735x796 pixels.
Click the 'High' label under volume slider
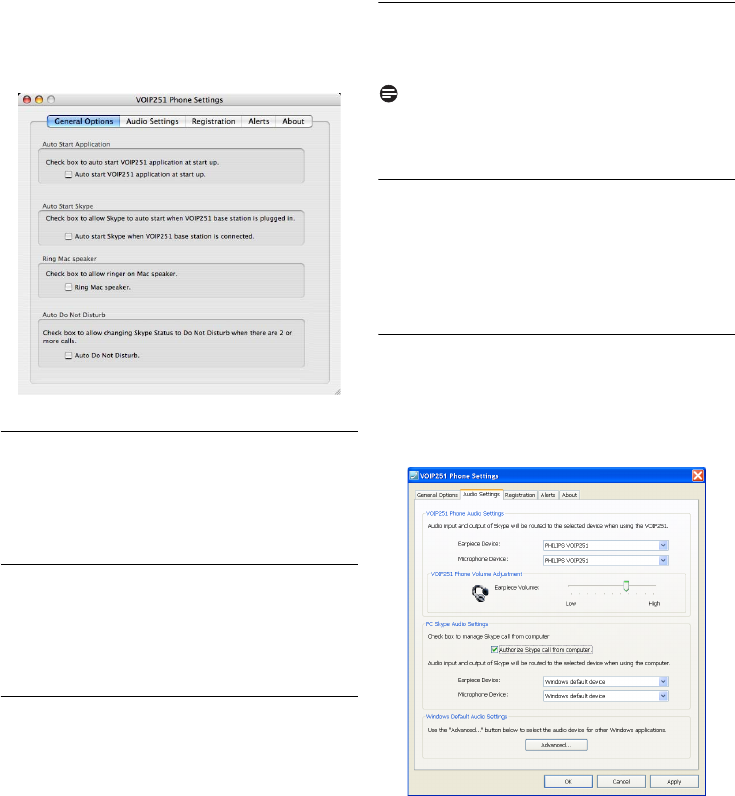tap(654, 604)
